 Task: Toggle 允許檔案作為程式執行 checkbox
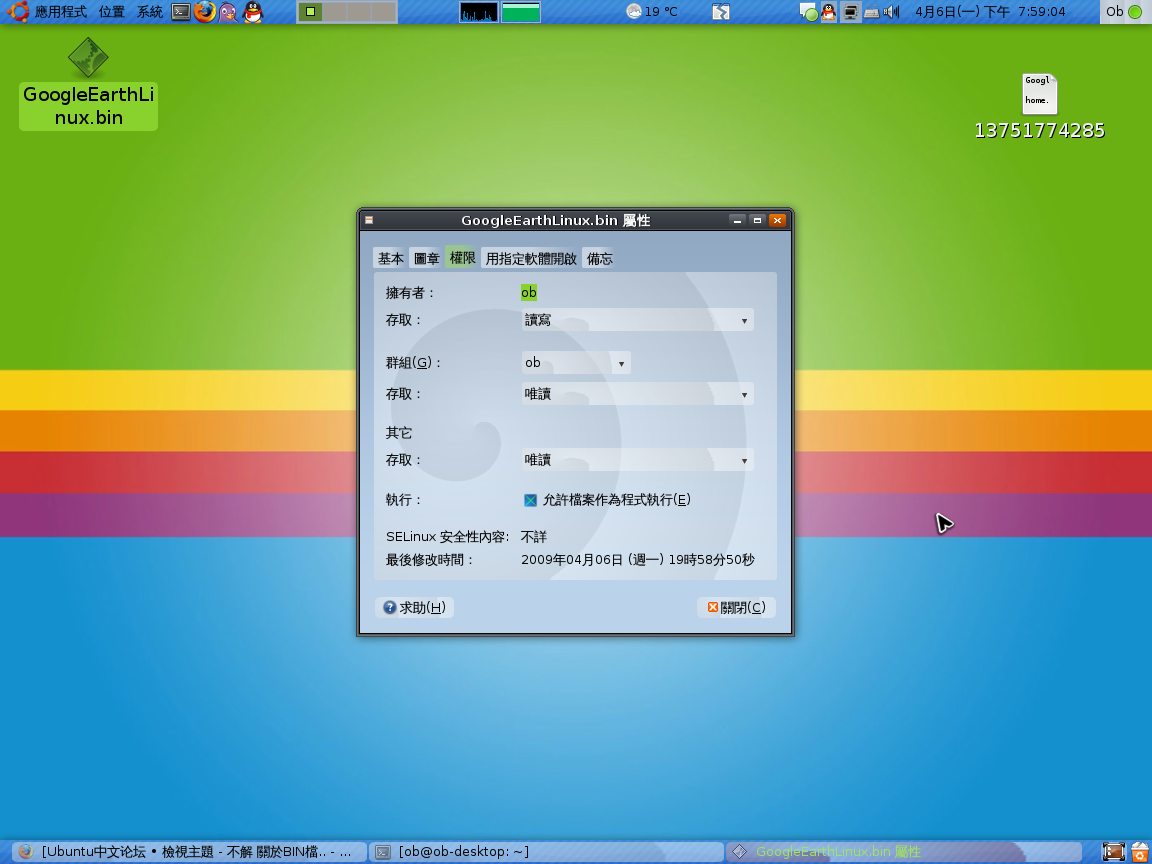coord(530,500)
